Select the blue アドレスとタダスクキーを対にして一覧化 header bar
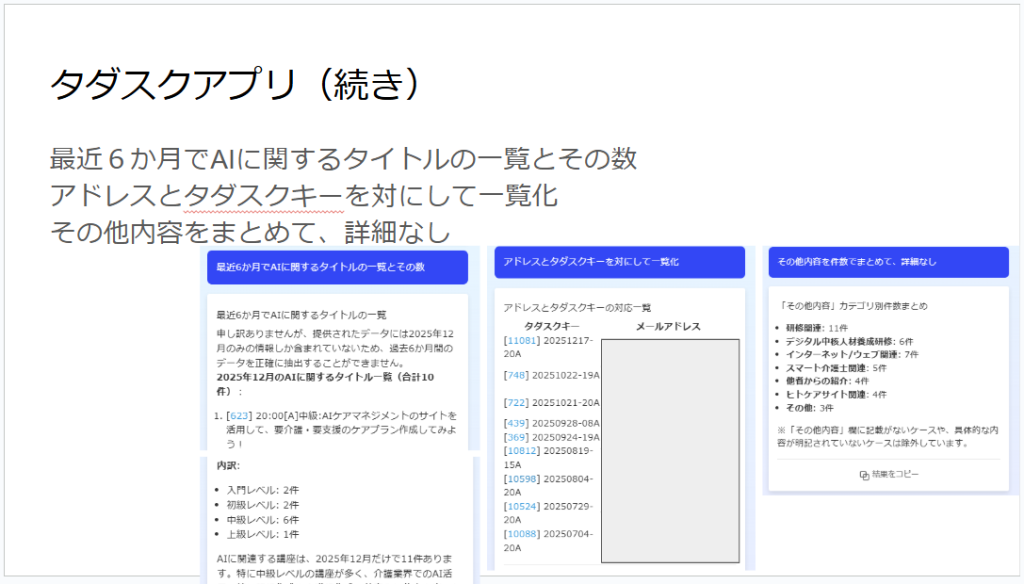Viewport: 1024px width, 584px height. pyautogui.click(x=619, y=262)
